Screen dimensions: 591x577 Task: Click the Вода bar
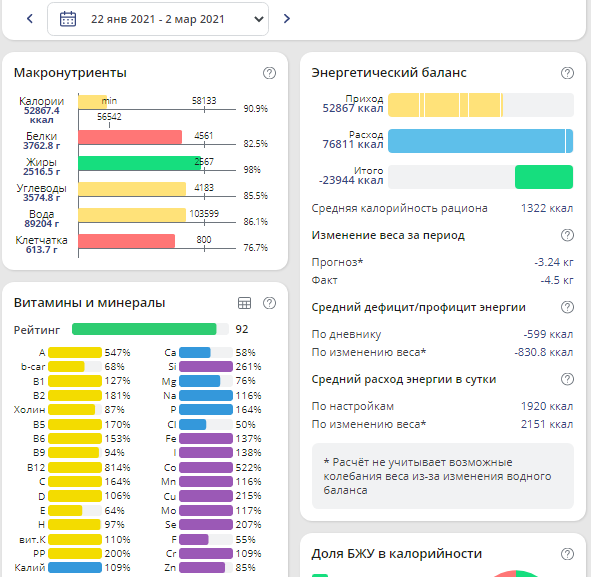[x=132, y=215]
